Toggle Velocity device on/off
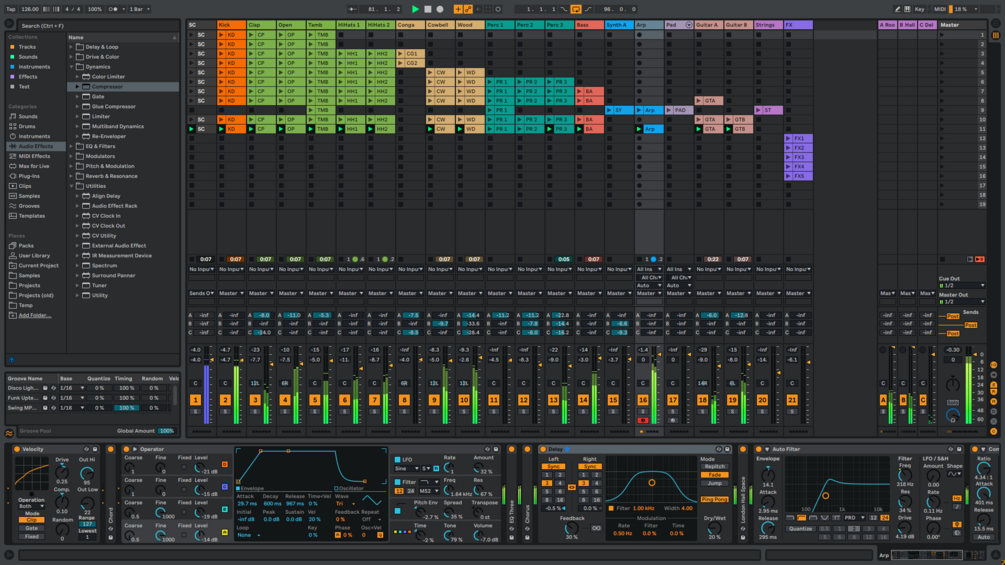 coord(17,449)
